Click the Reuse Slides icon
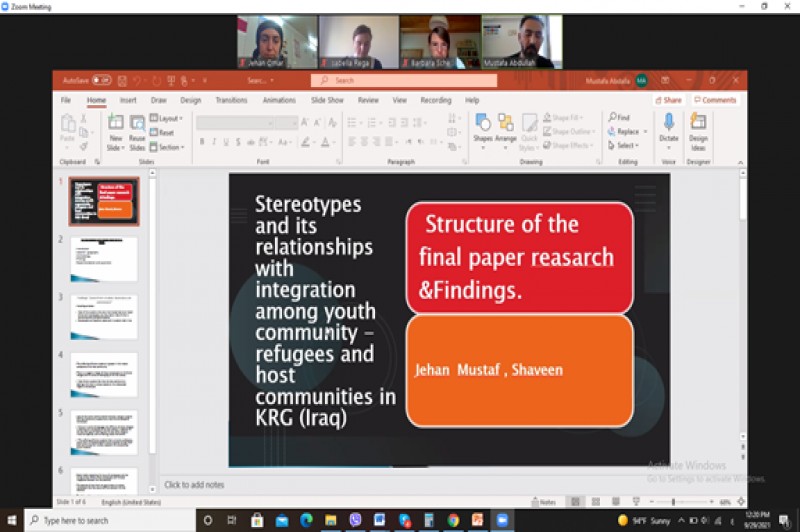This screenshot has height=532, width=800. pos(137,128)
